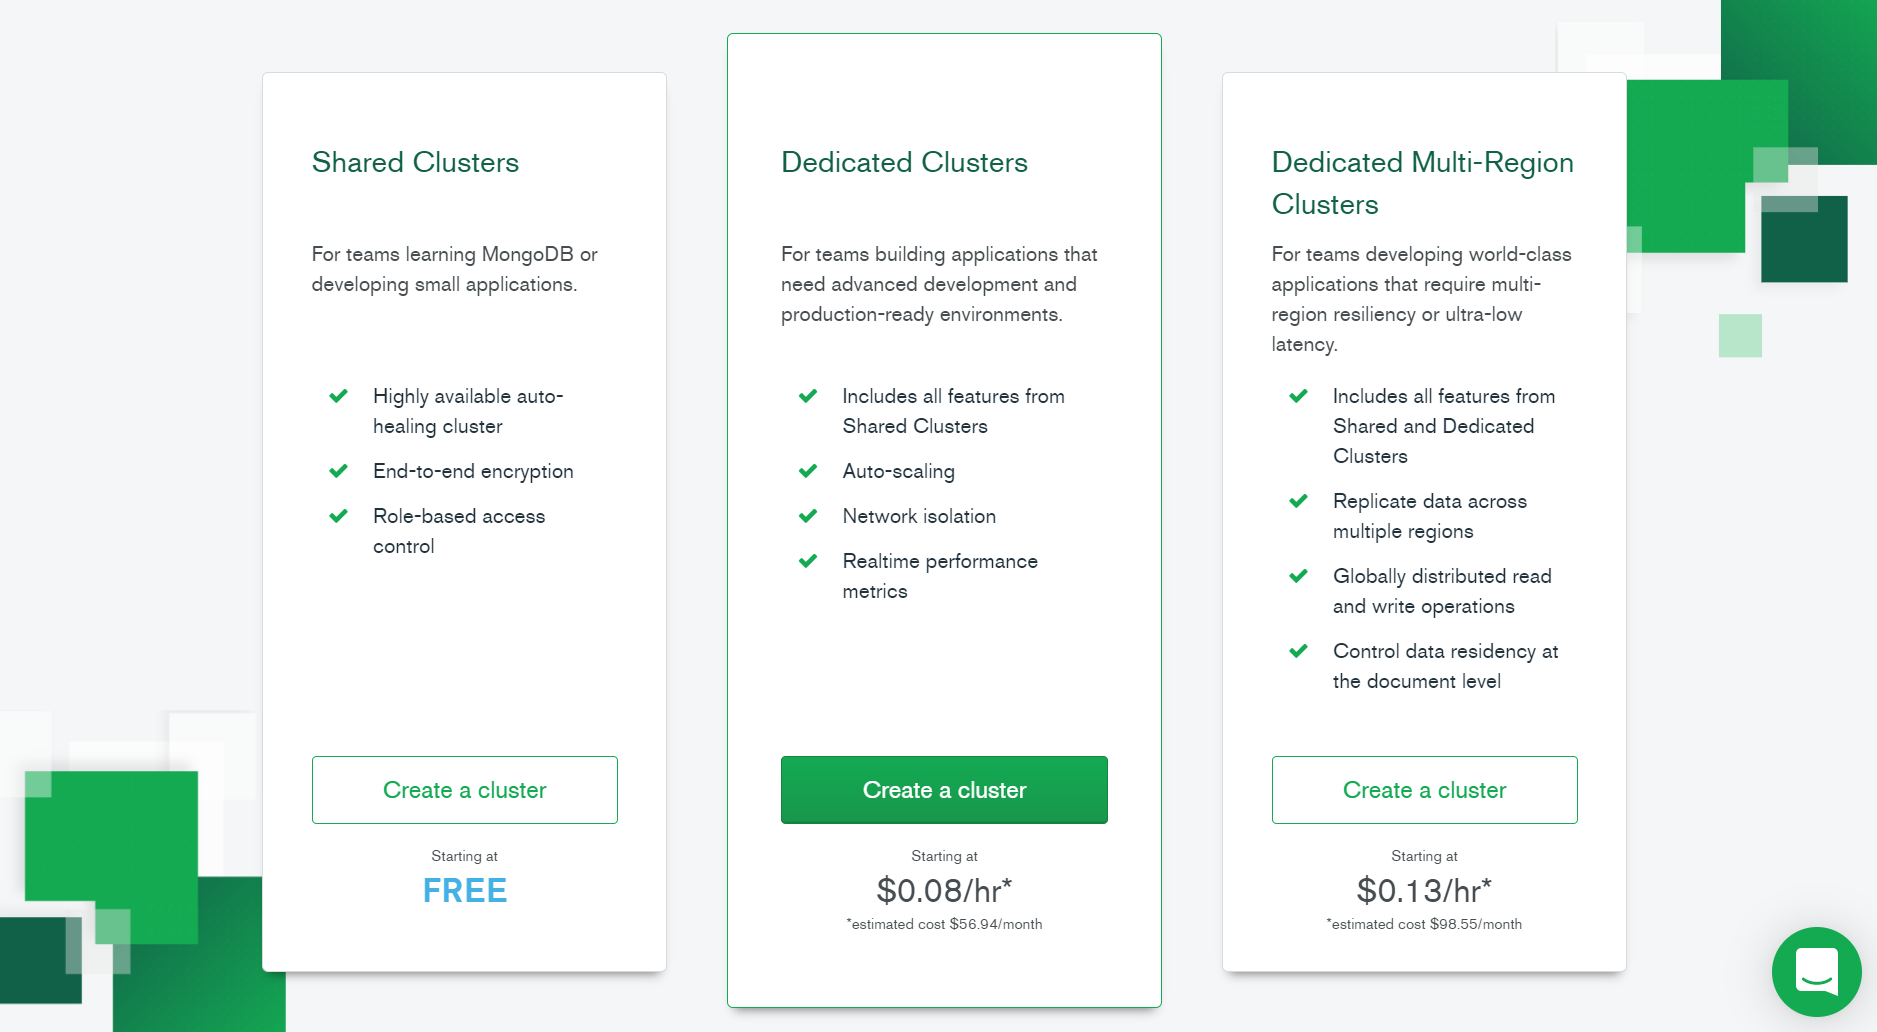Click checkmark beside Role-based access control
Screen dimensions: 1877x1032
[x=339, y=516]
